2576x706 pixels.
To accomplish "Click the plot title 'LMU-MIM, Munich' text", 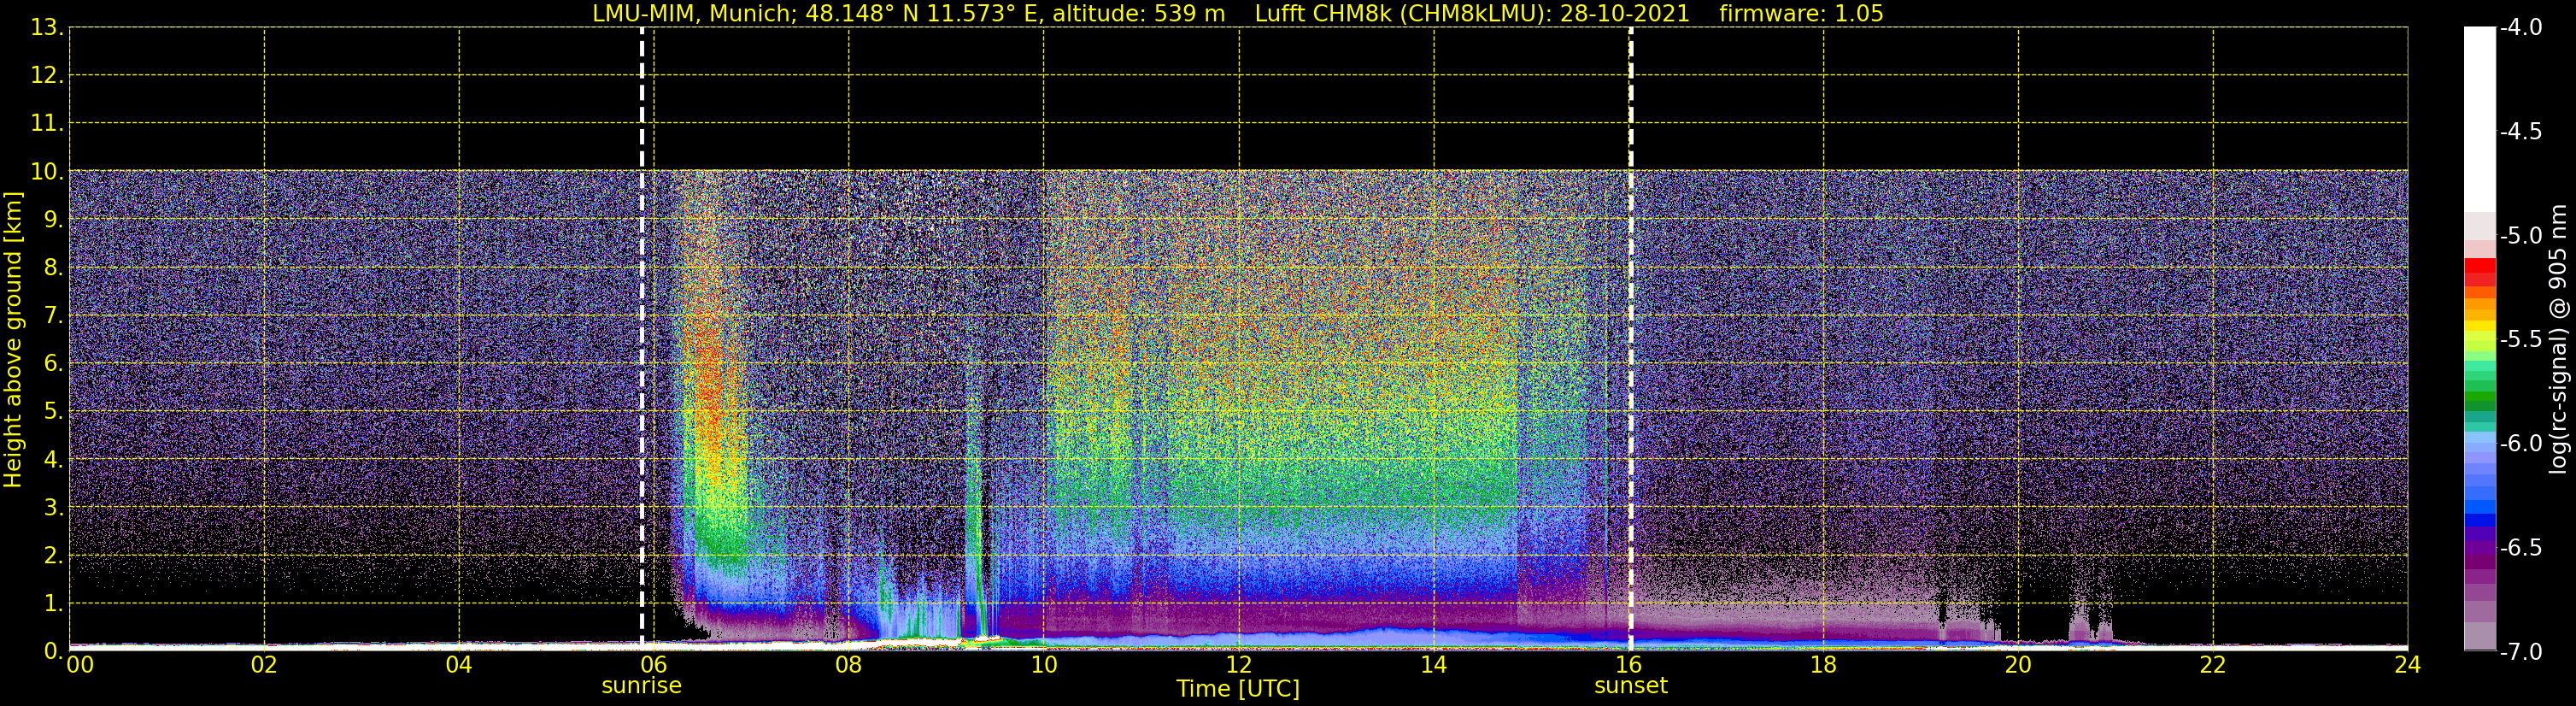I will (x=690, y=14).
